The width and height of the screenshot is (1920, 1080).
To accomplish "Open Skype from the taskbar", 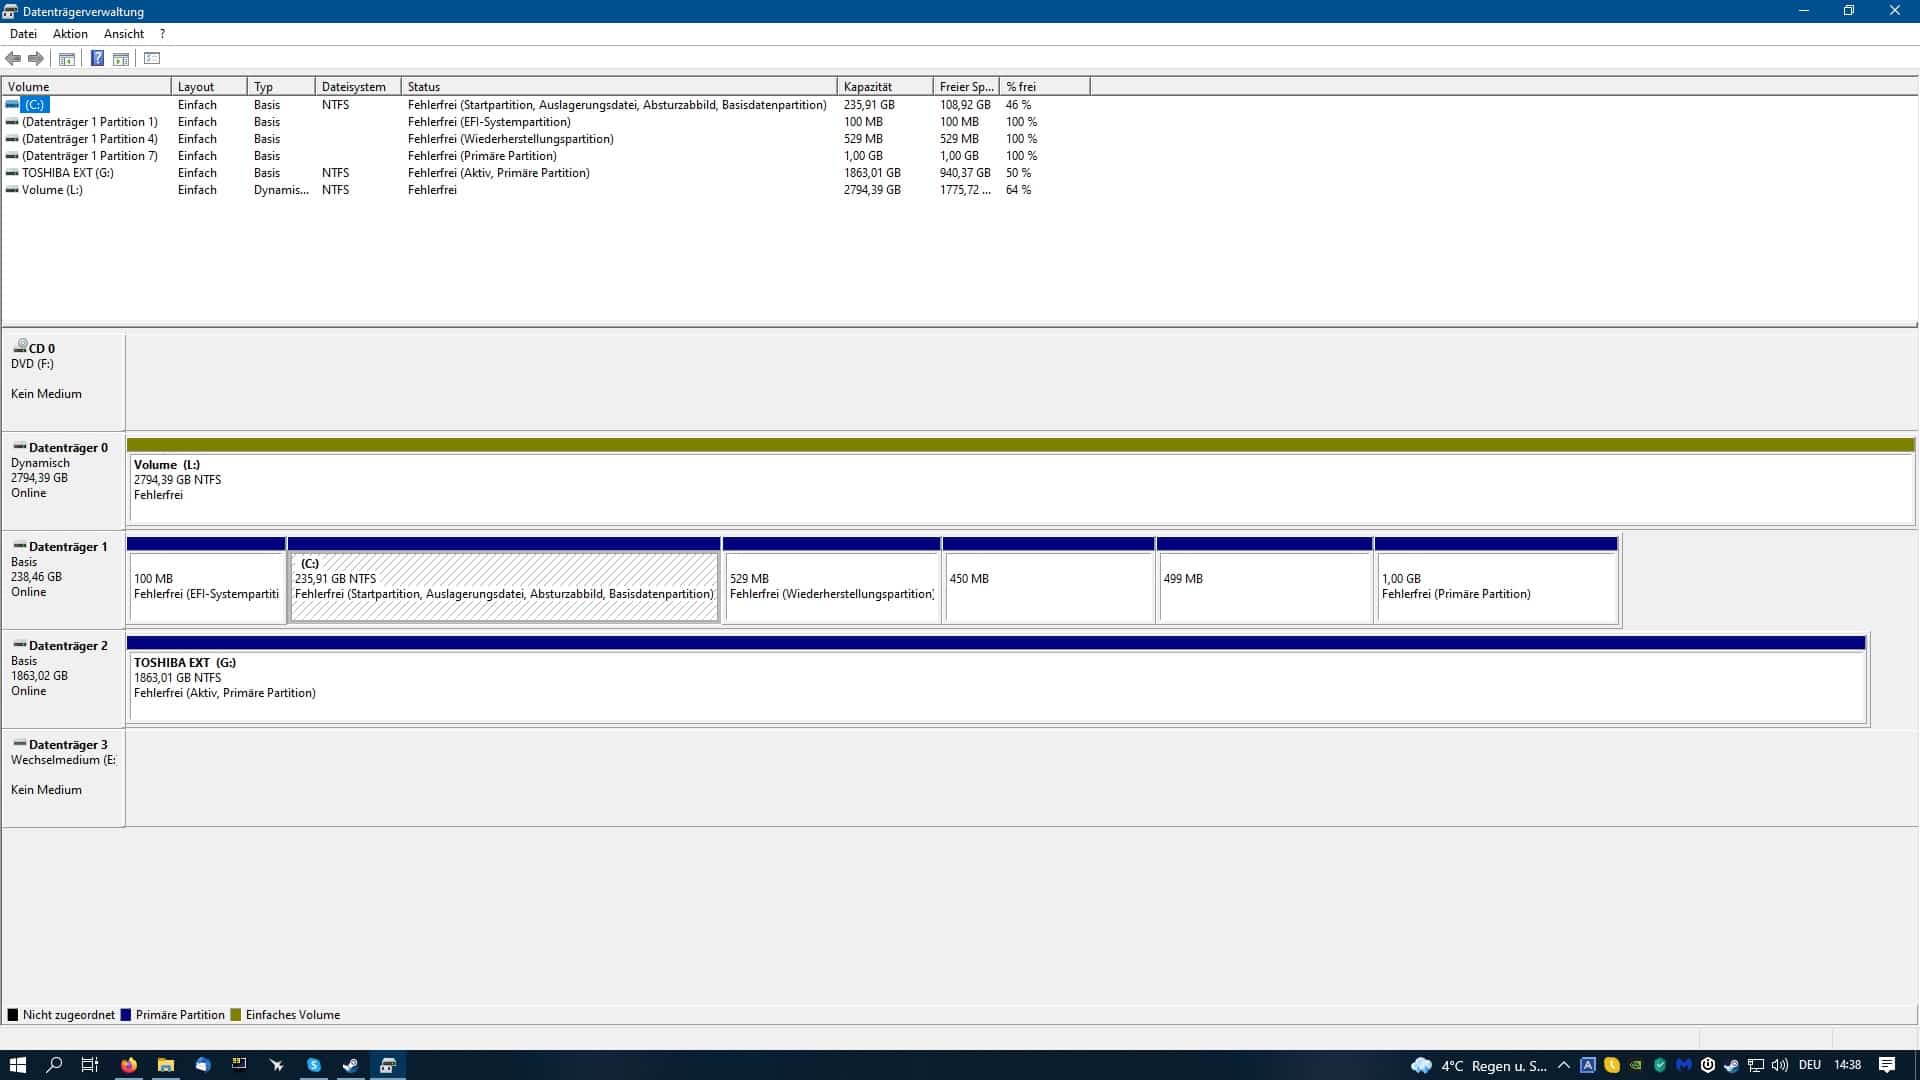I will [314, 1065].
